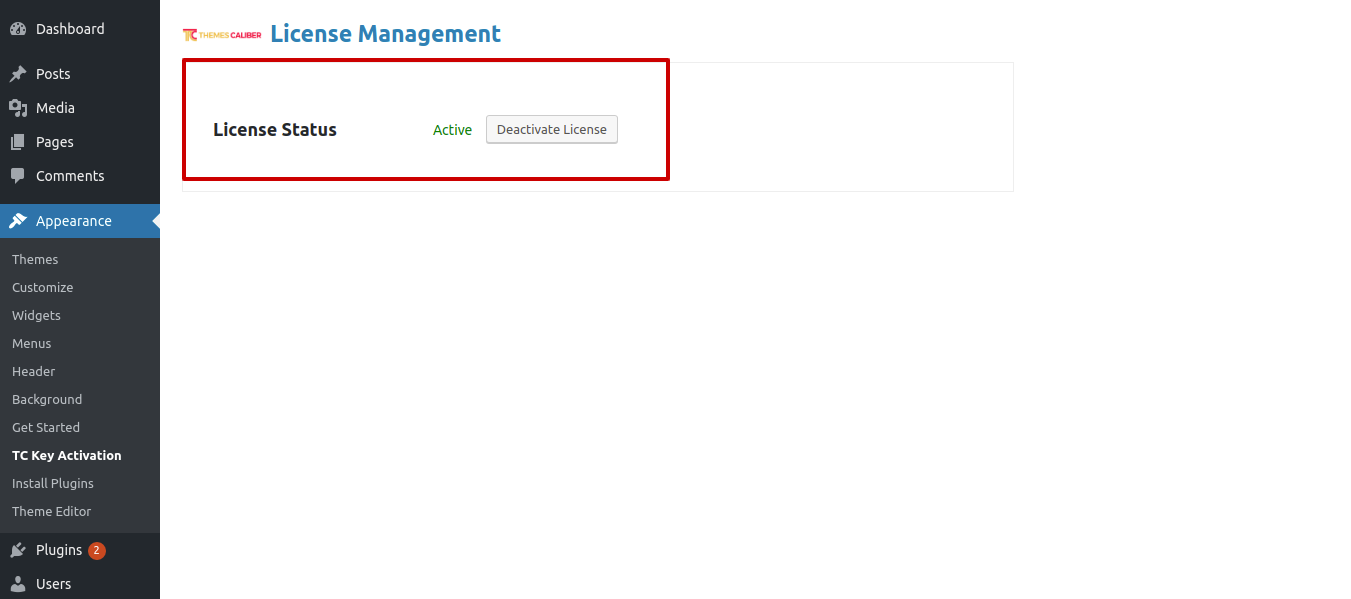Screen dimensions: 1351x599
Task: Click the Dashboard gauge icon
Action: (18, 29)
